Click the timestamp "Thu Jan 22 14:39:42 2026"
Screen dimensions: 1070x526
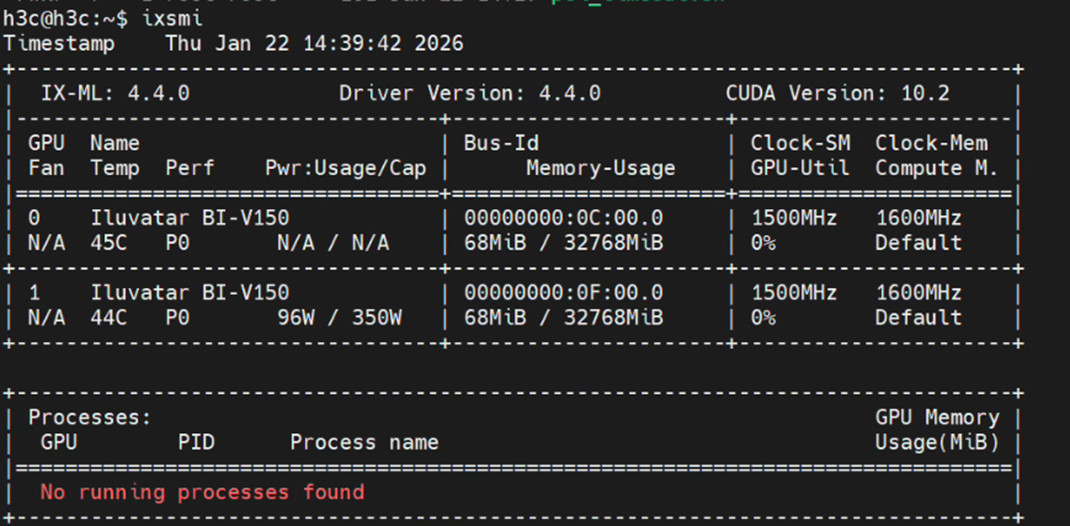click(x=315, y=44)
